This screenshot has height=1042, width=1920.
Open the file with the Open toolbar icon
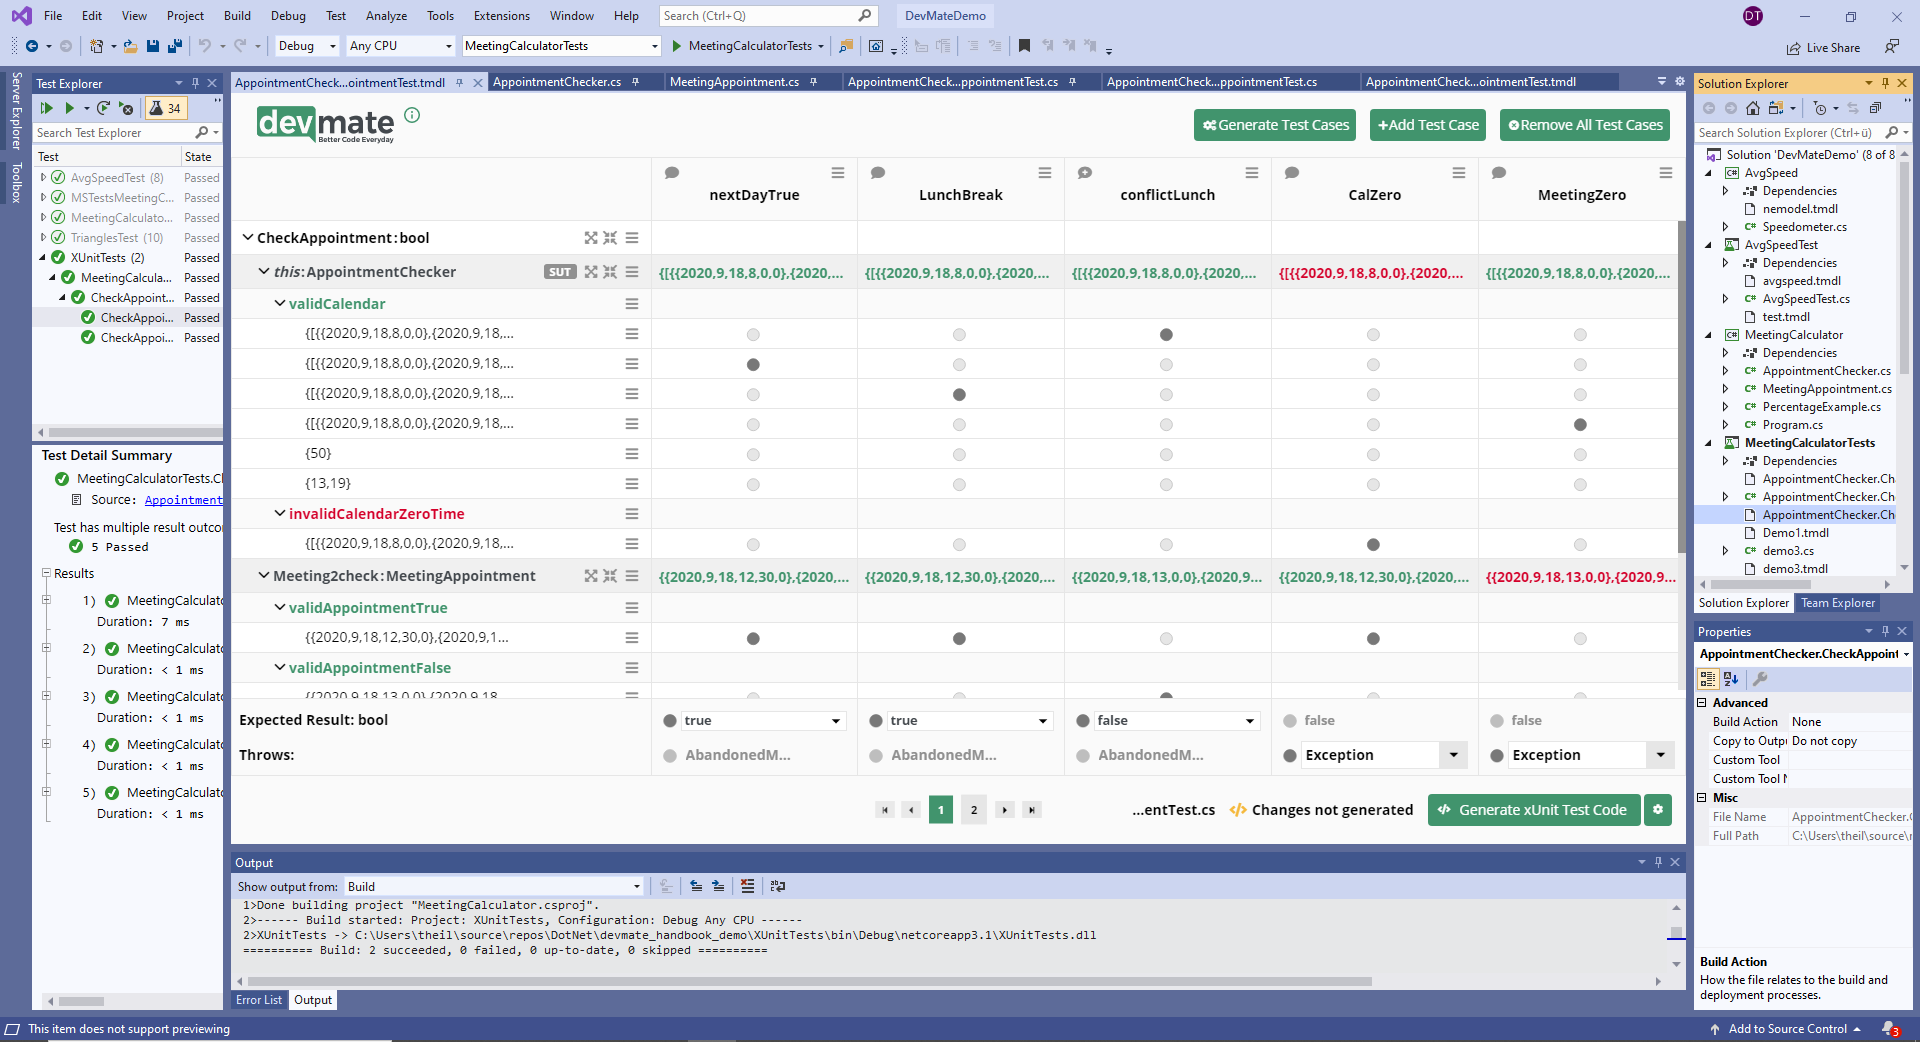point(130,46)
